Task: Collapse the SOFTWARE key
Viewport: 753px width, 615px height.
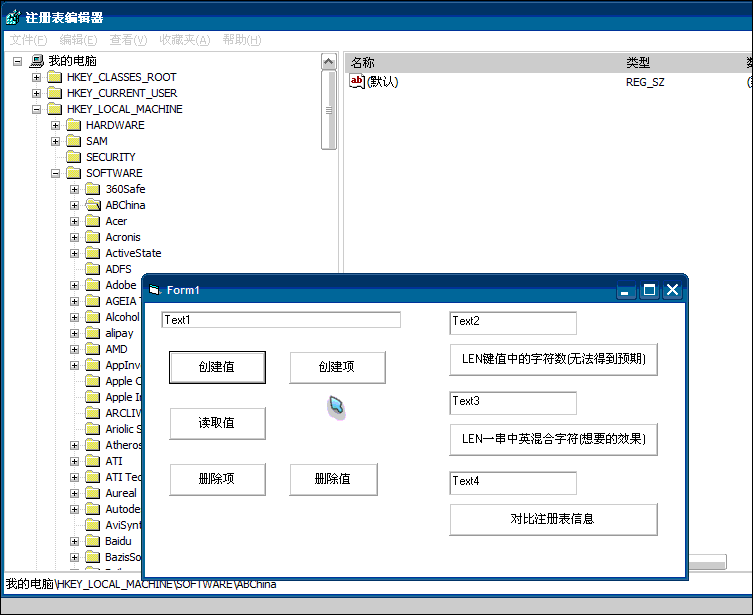Action: tap(55, 173)
